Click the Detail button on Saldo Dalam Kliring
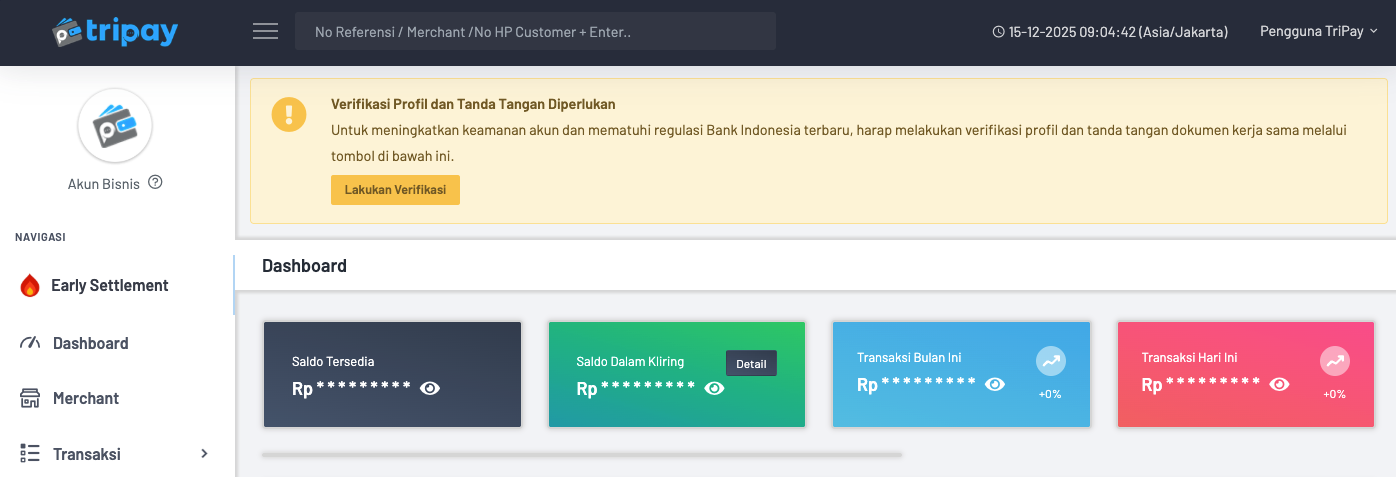Screen dimensions: 1396x477 751,364
